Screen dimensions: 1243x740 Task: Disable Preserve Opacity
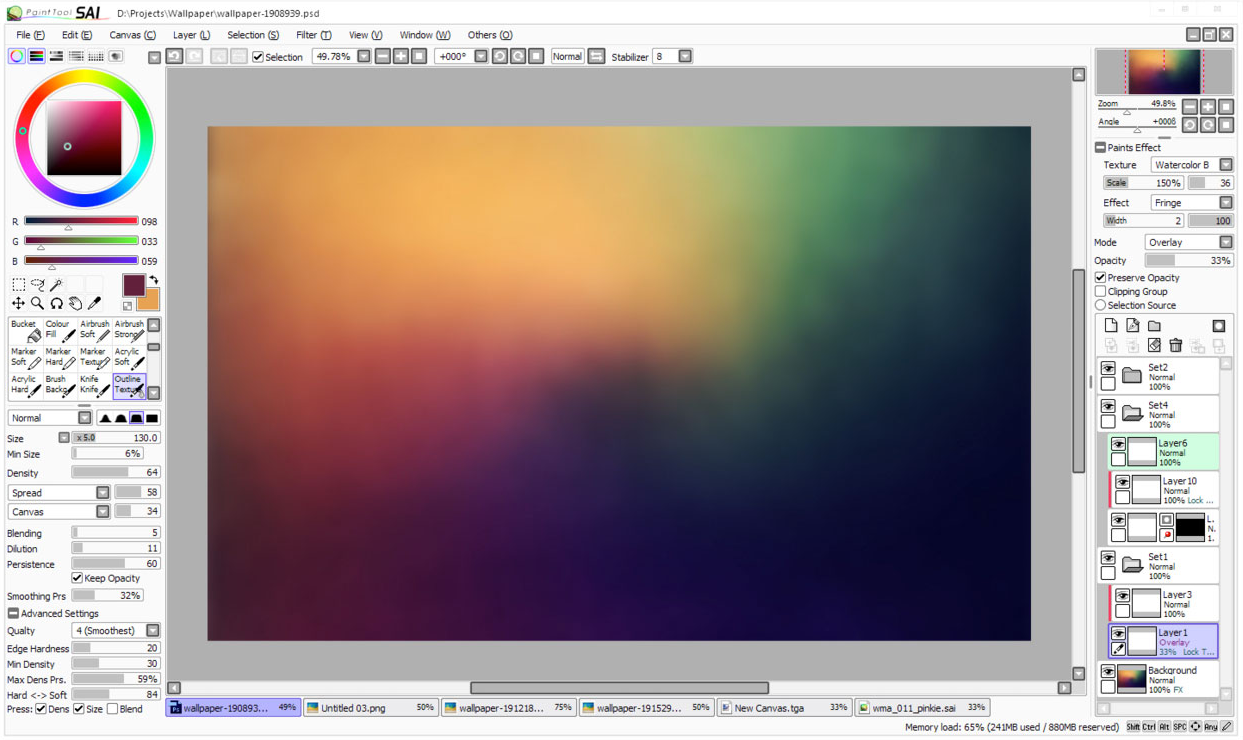point(1101,278)
